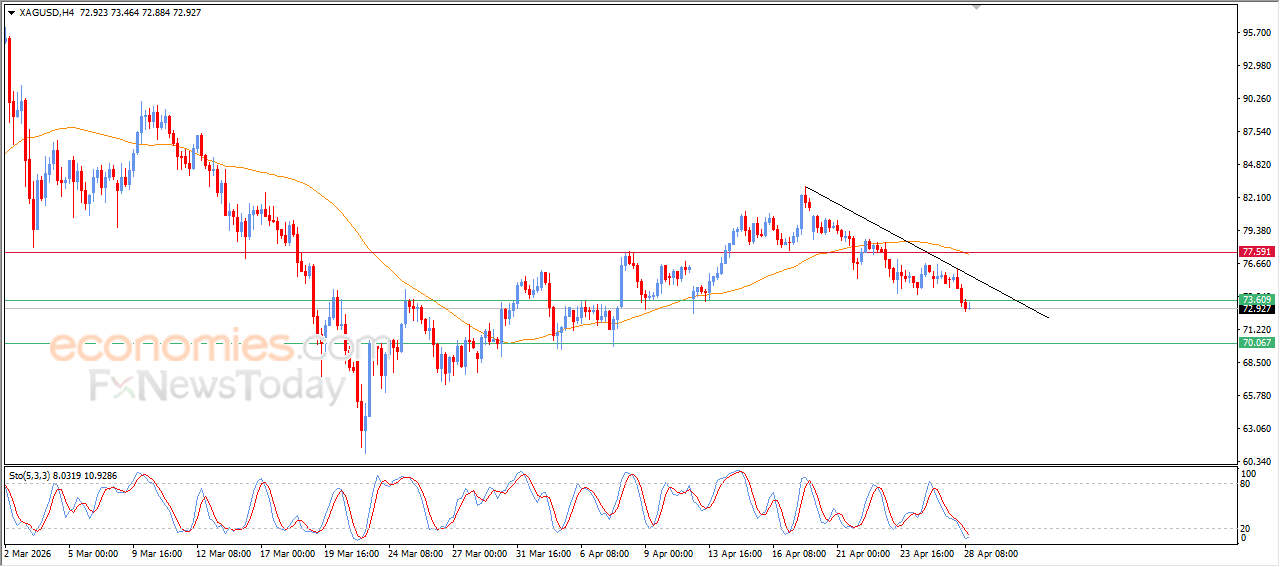
Task: Click the 92.980 price axis label
Action: pyautogui.click(x=1256, y=66)
